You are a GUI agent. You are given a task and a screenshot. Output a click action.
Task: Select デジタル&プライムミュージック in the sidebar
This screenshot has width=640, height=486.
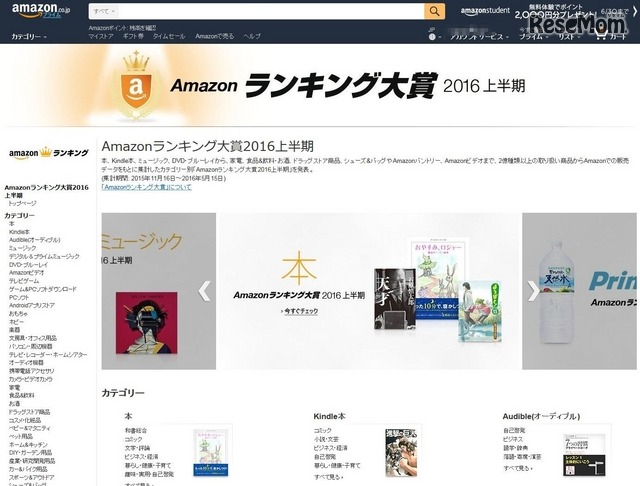[x=44, y=256]
